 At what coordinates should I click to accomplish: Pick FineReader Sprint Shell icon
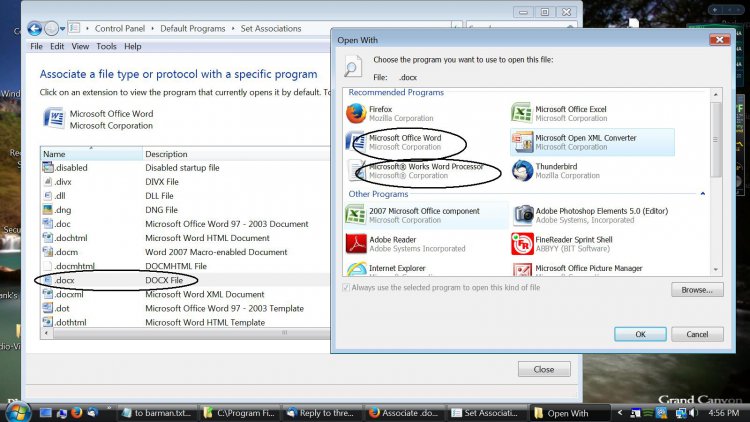click(522, 244)
